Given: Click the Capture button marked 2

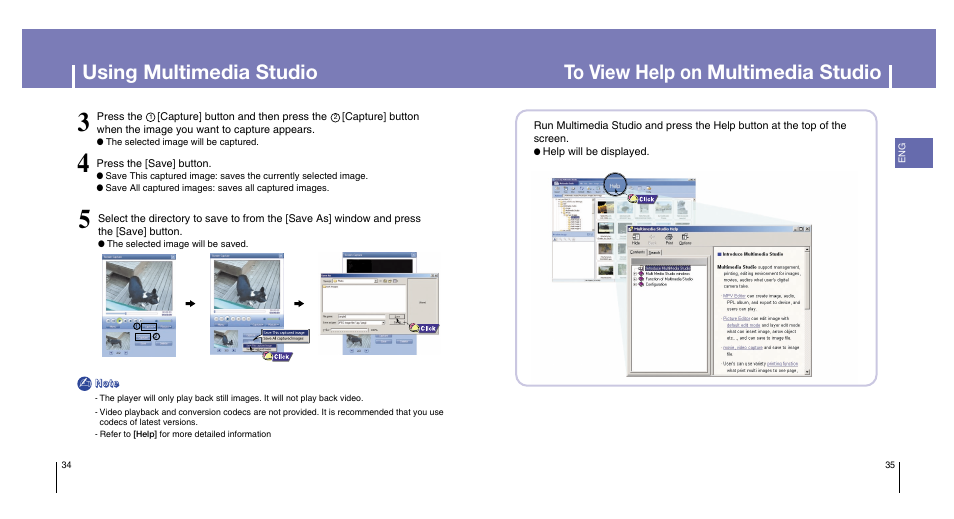Looking at the screenshot, I should [143, 337].
